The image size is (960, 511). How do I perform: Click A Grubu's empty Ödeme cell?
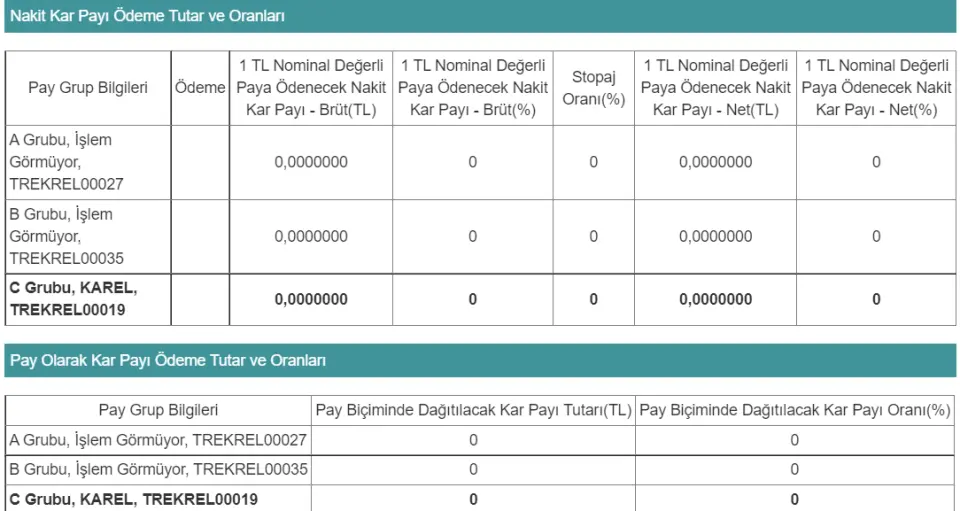click(x=200, y=162)
